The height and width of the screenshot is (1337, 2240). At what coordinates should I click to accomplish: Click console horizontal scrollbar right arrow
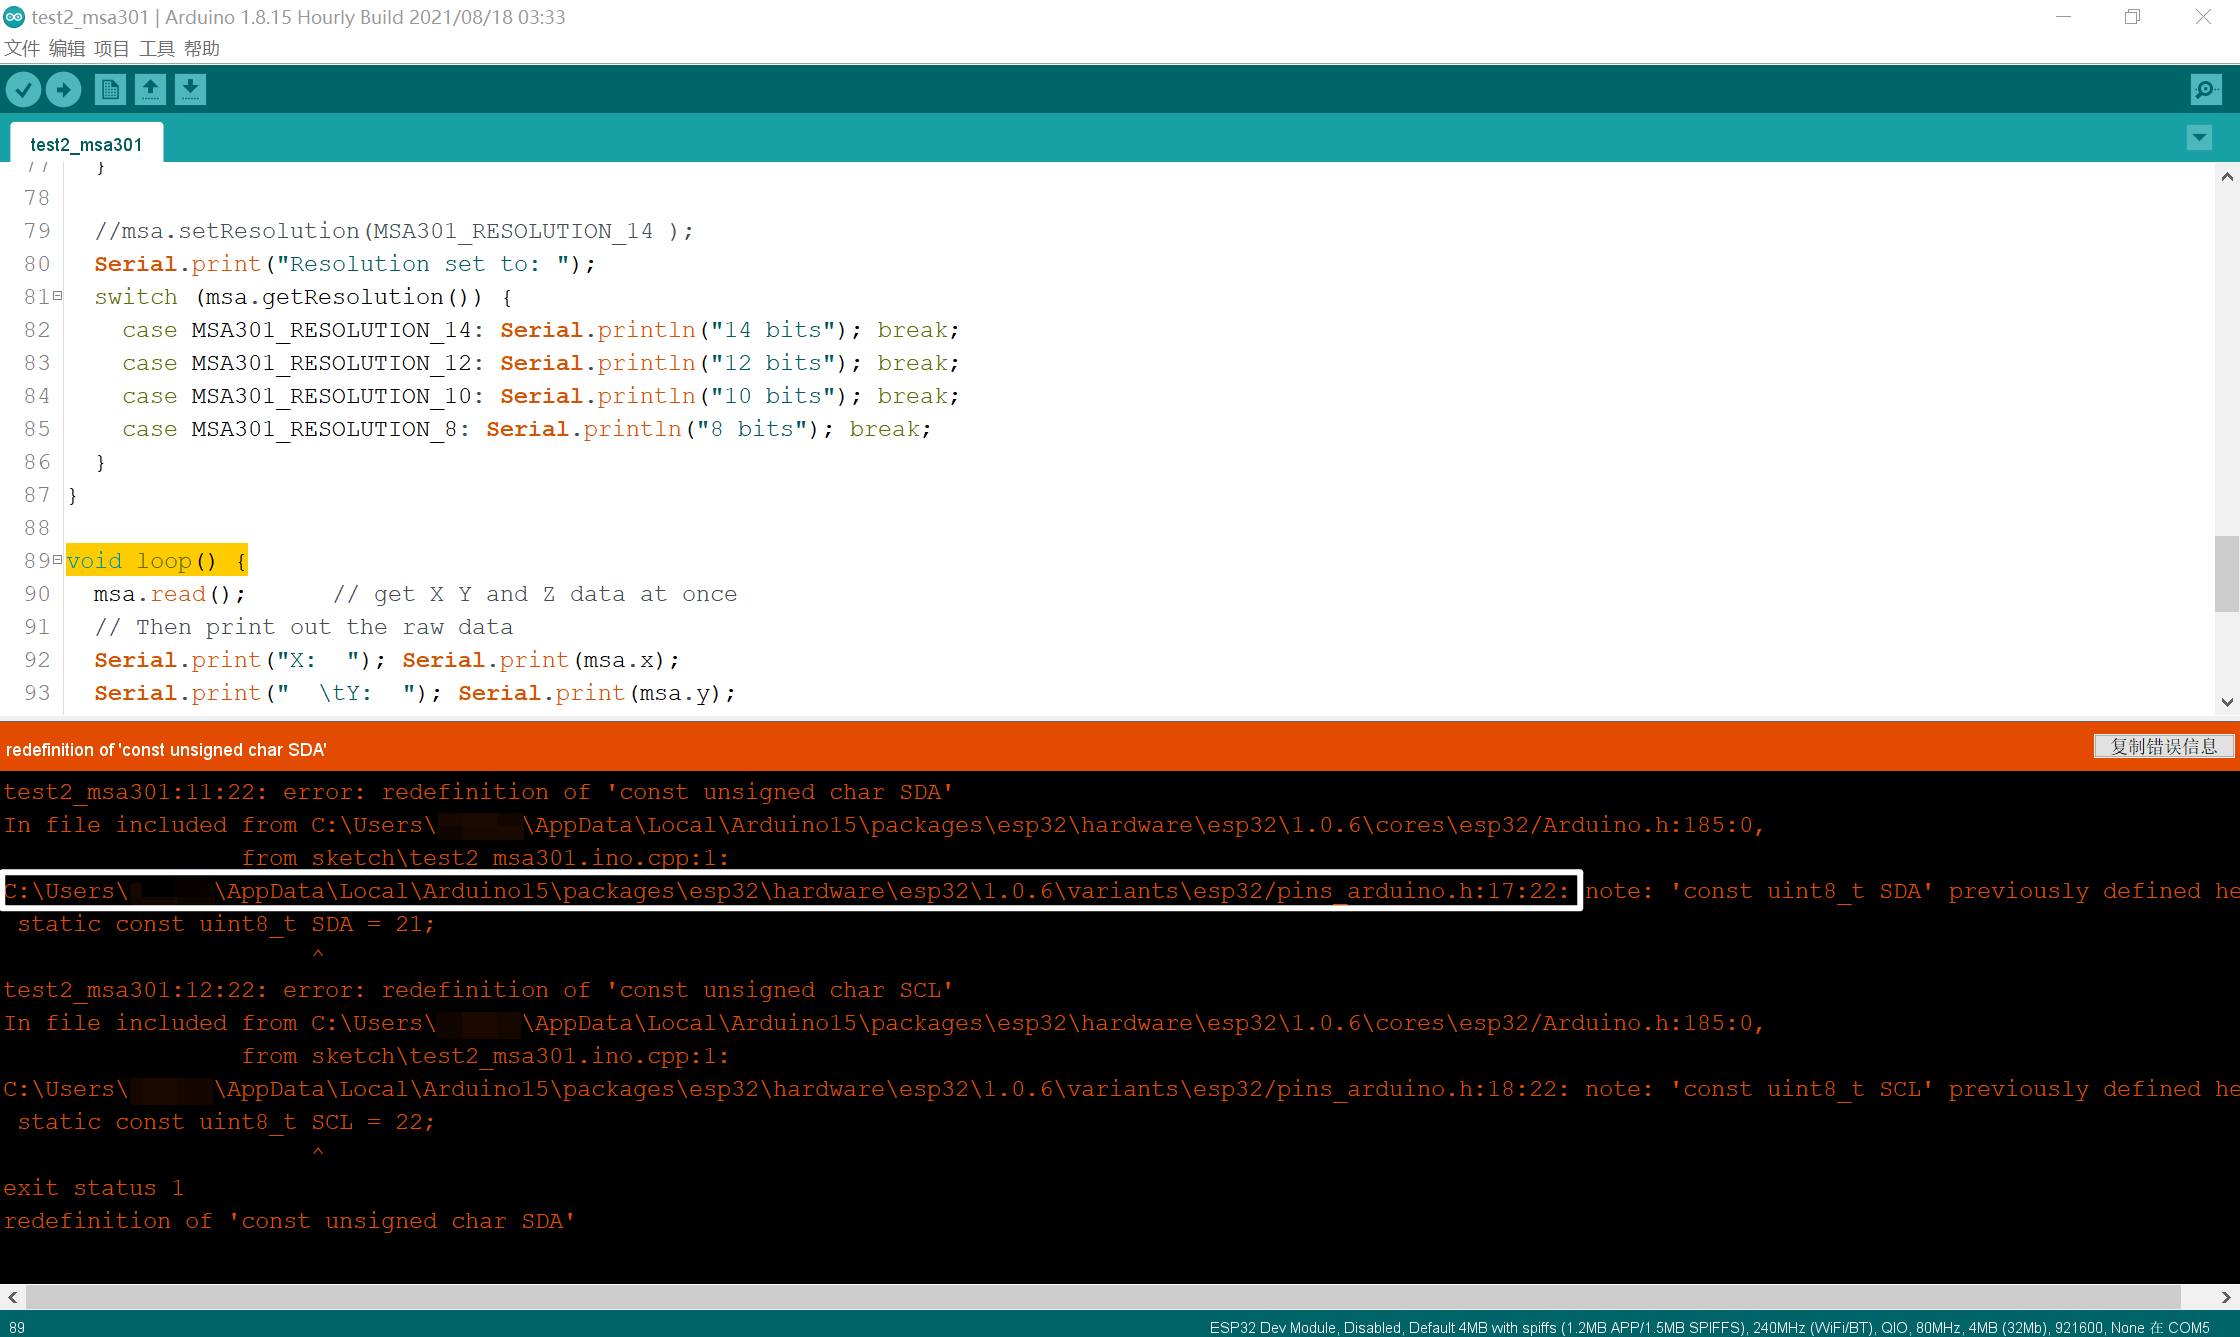point(2226,1297)
